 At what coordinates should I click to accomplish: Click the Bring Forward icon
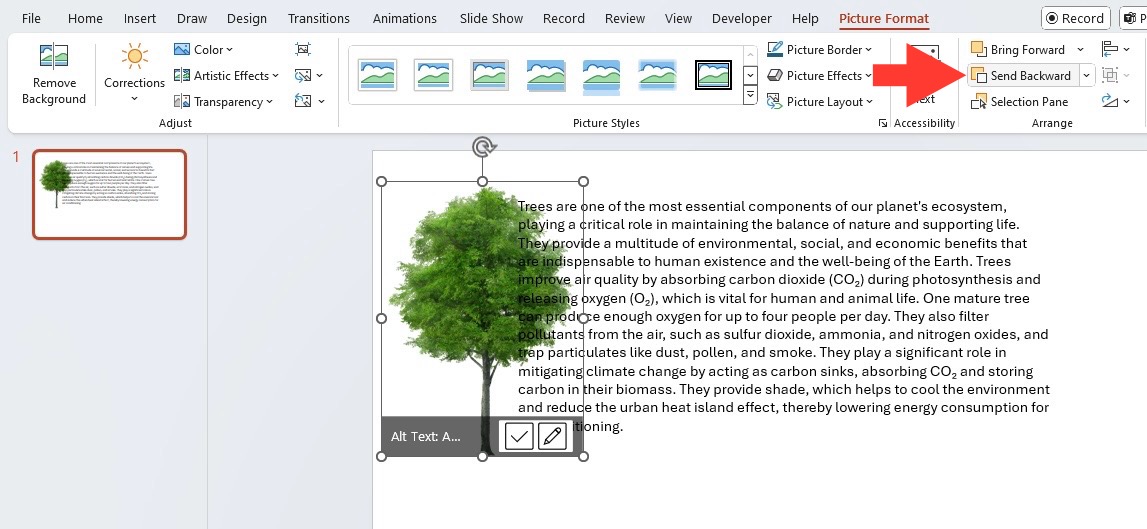click(x=979, y=49)
